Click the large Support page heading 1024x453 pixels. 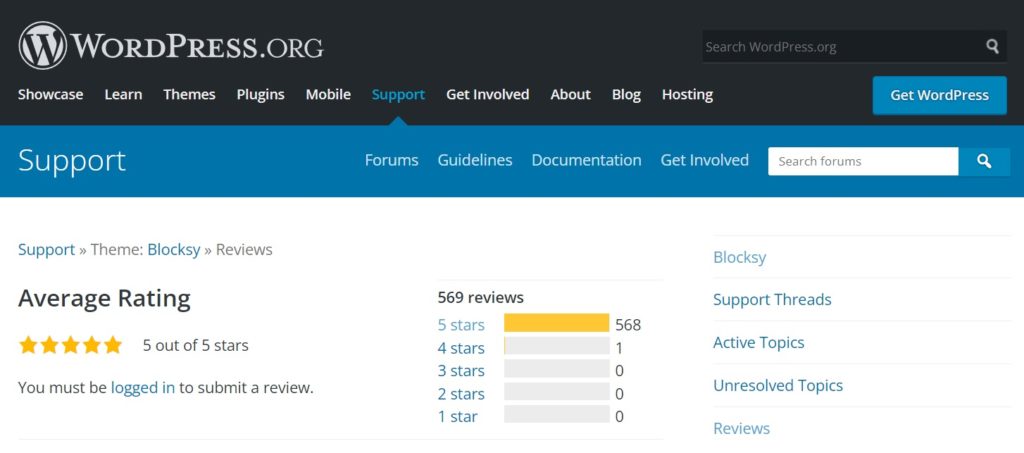[x=72, y=161]
